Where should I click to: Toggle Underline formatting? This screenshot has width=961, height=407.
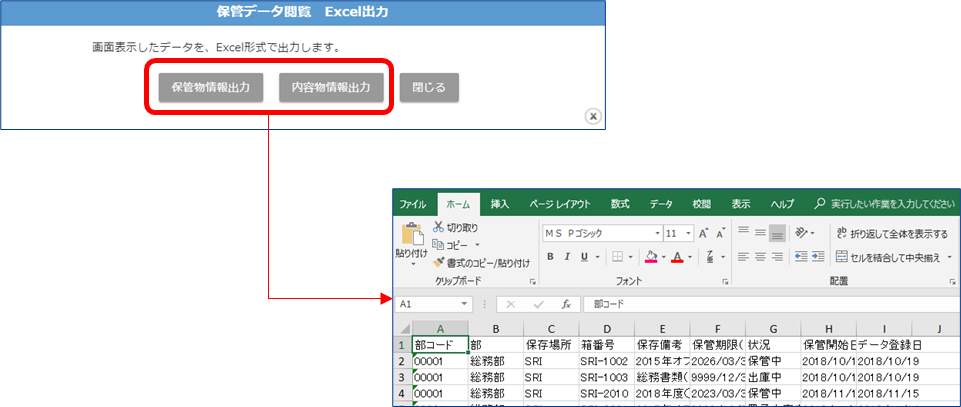coord(586,257)
